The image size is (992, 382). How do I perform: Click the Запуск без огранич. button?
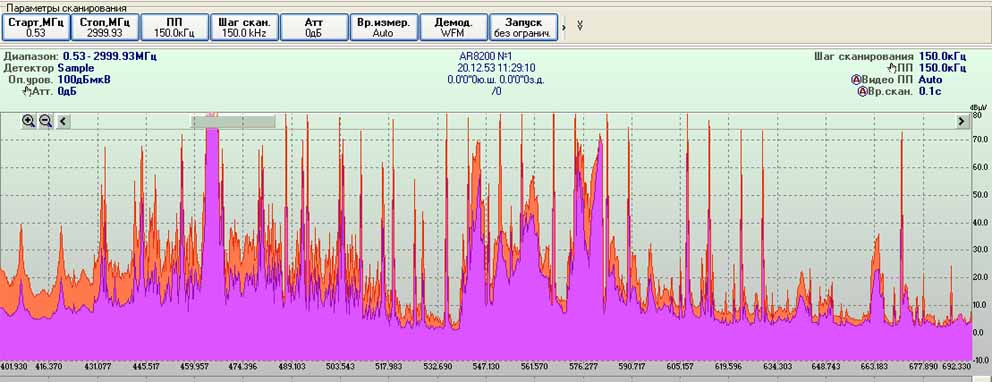pos(523,27)
